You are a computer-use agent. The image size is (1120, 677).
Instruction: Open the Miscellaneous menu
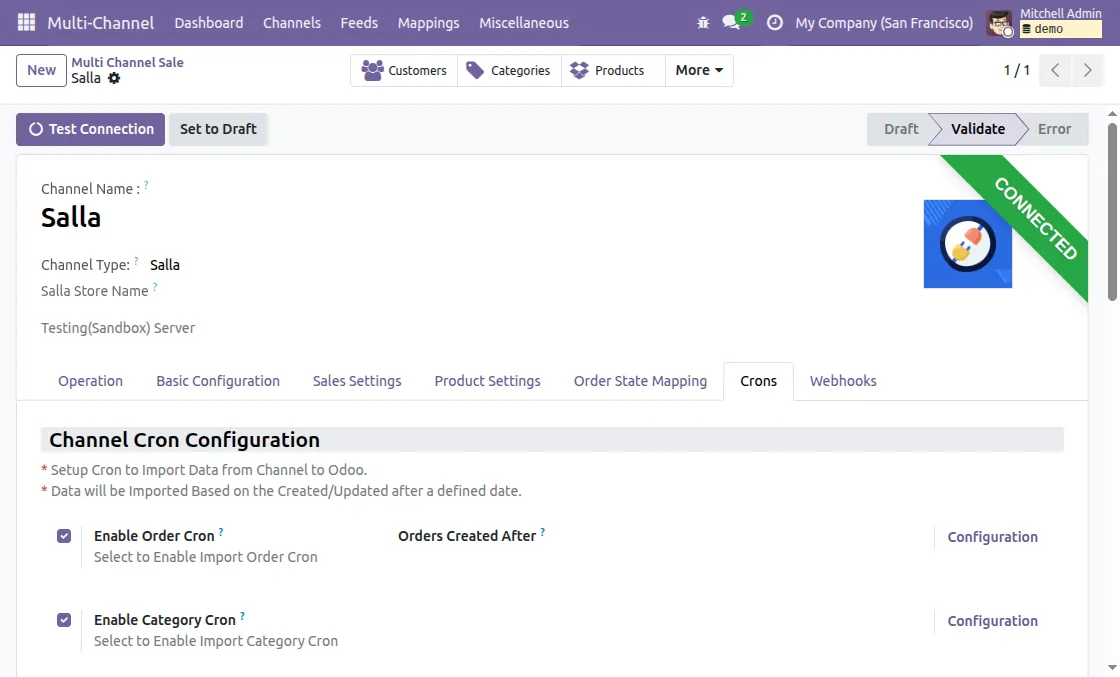(x=524, y=23)
